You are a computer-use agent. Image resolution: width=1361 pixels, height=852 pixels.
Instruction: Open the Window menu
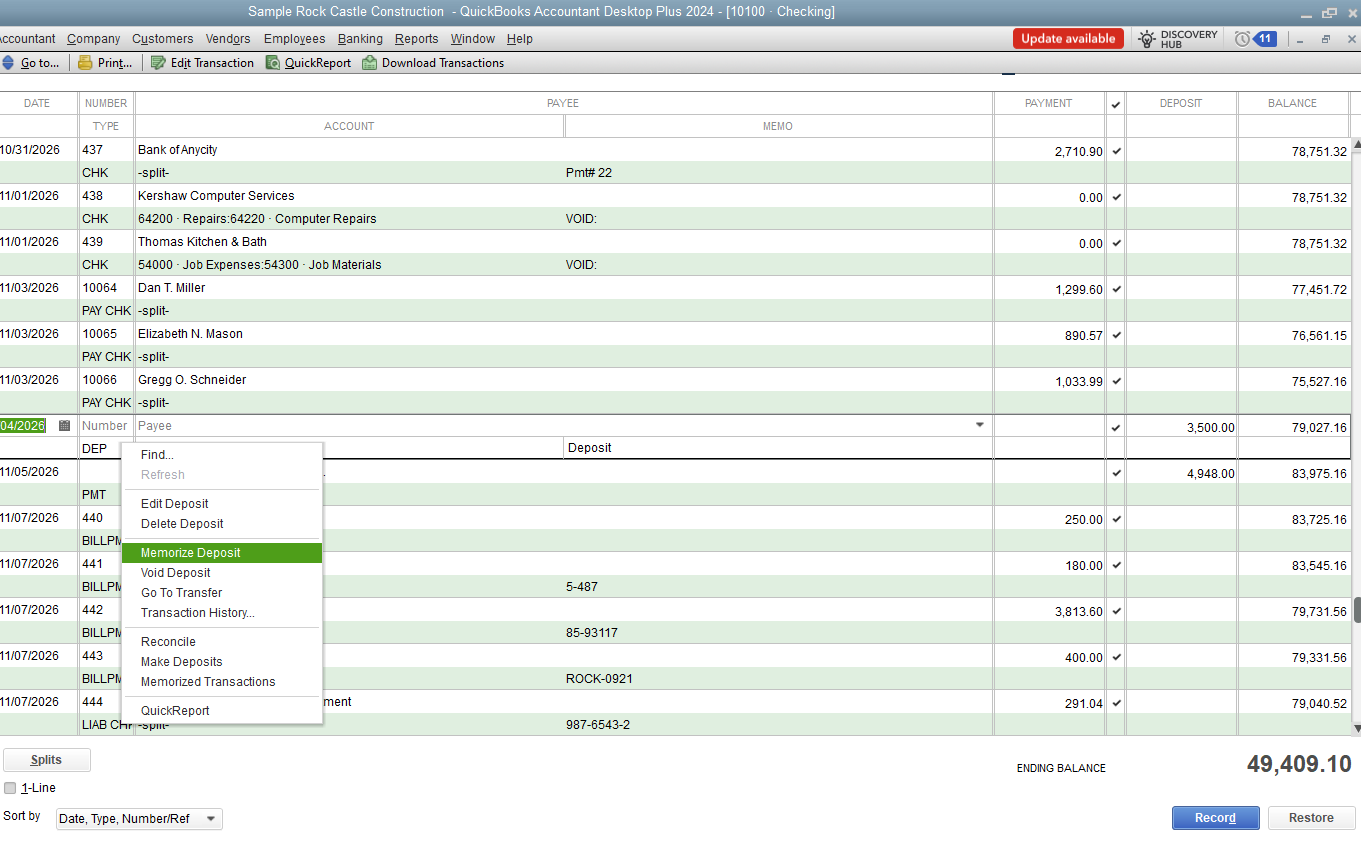pos(473,39)
